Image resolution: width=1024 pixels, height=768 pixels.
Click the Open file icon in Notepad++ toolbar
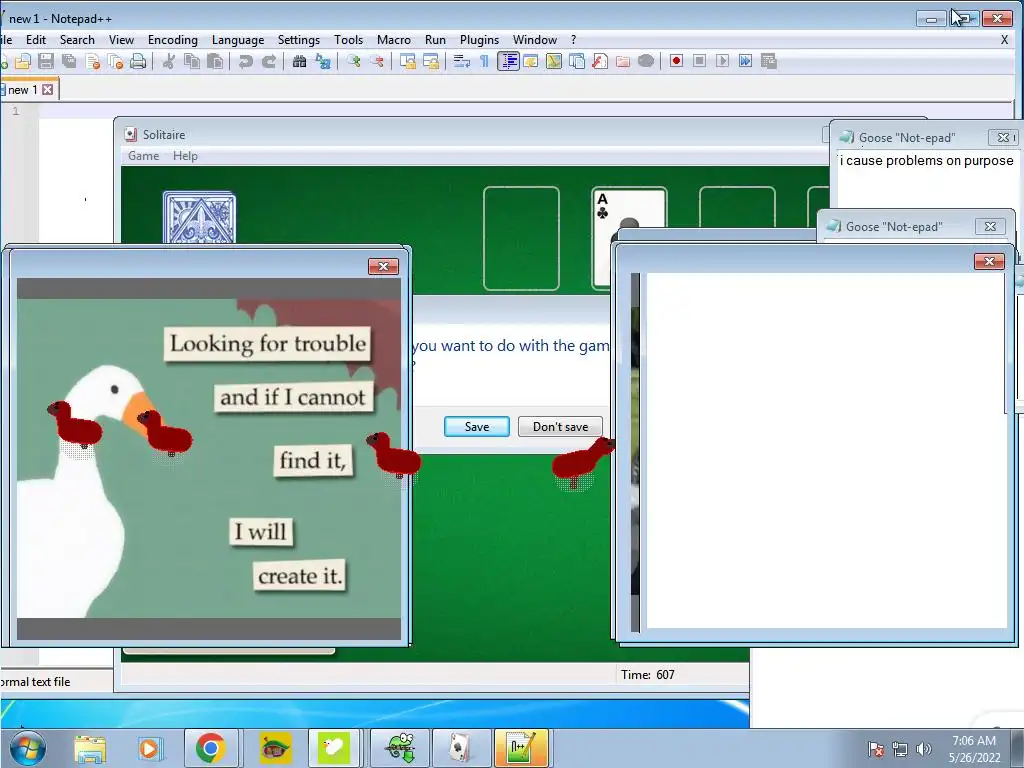click(23, 61)
